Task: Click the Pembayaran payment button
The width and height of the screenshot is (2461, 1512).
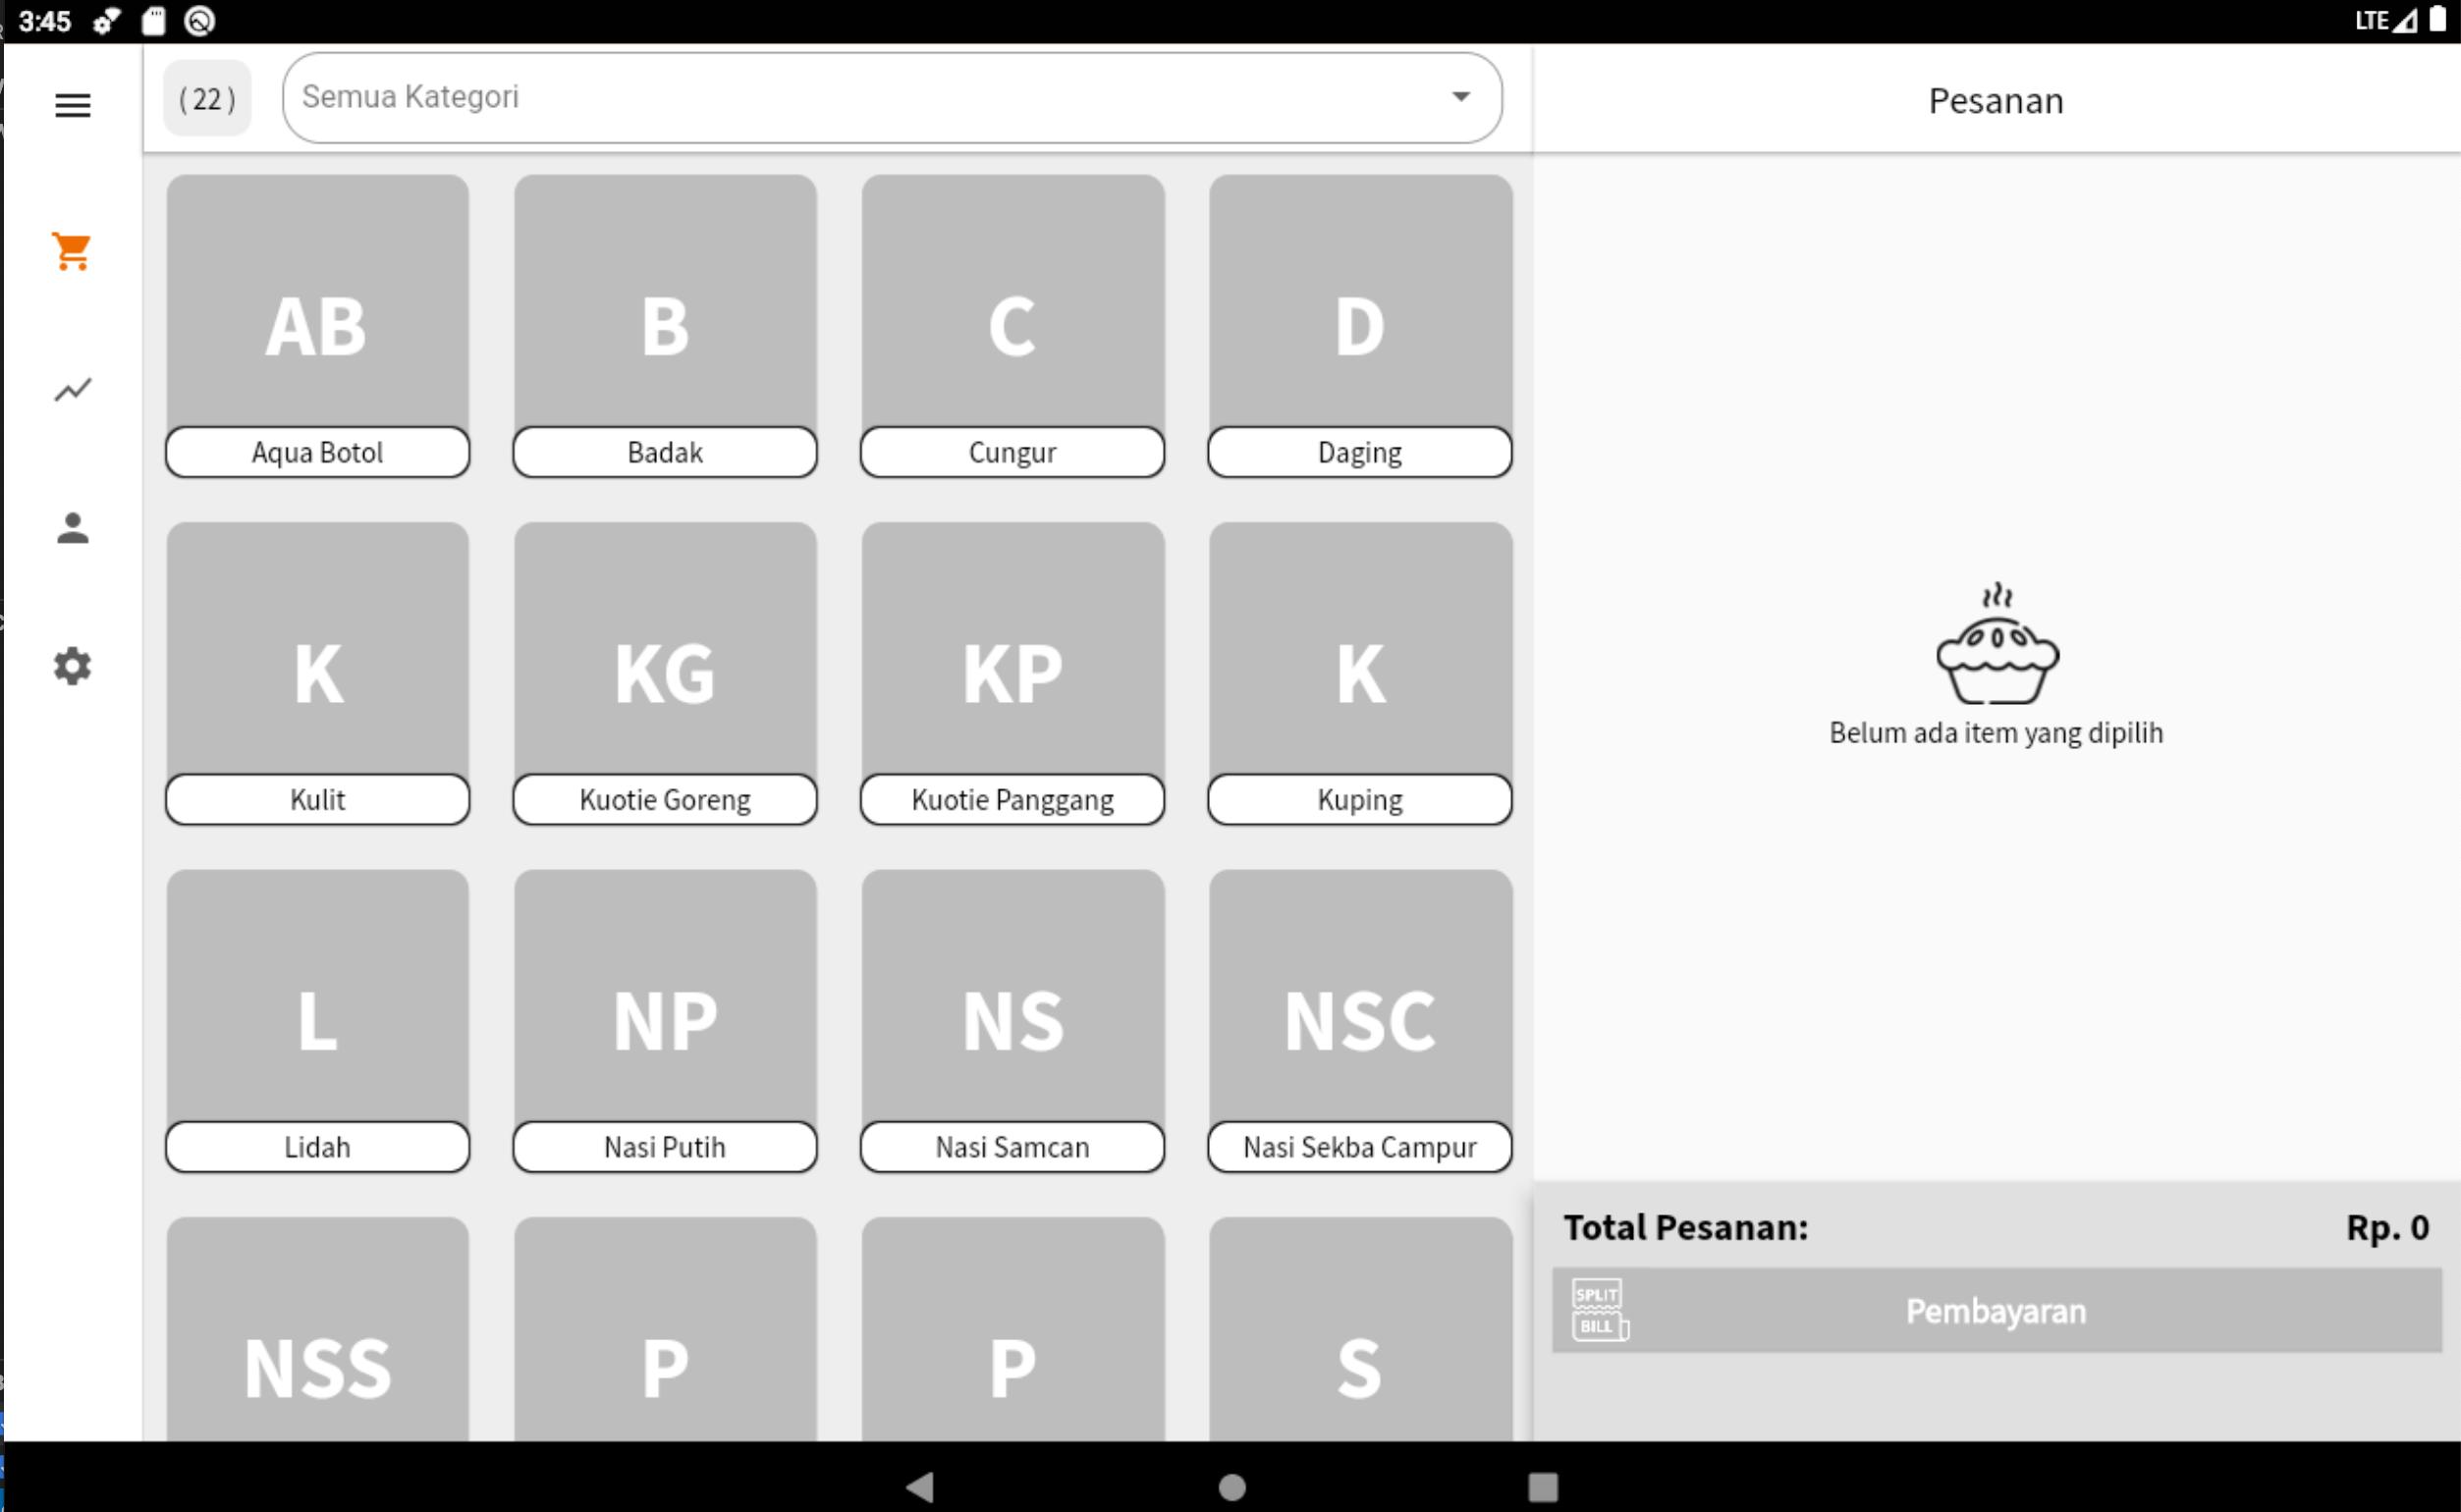Action: pos(1996,1310)
